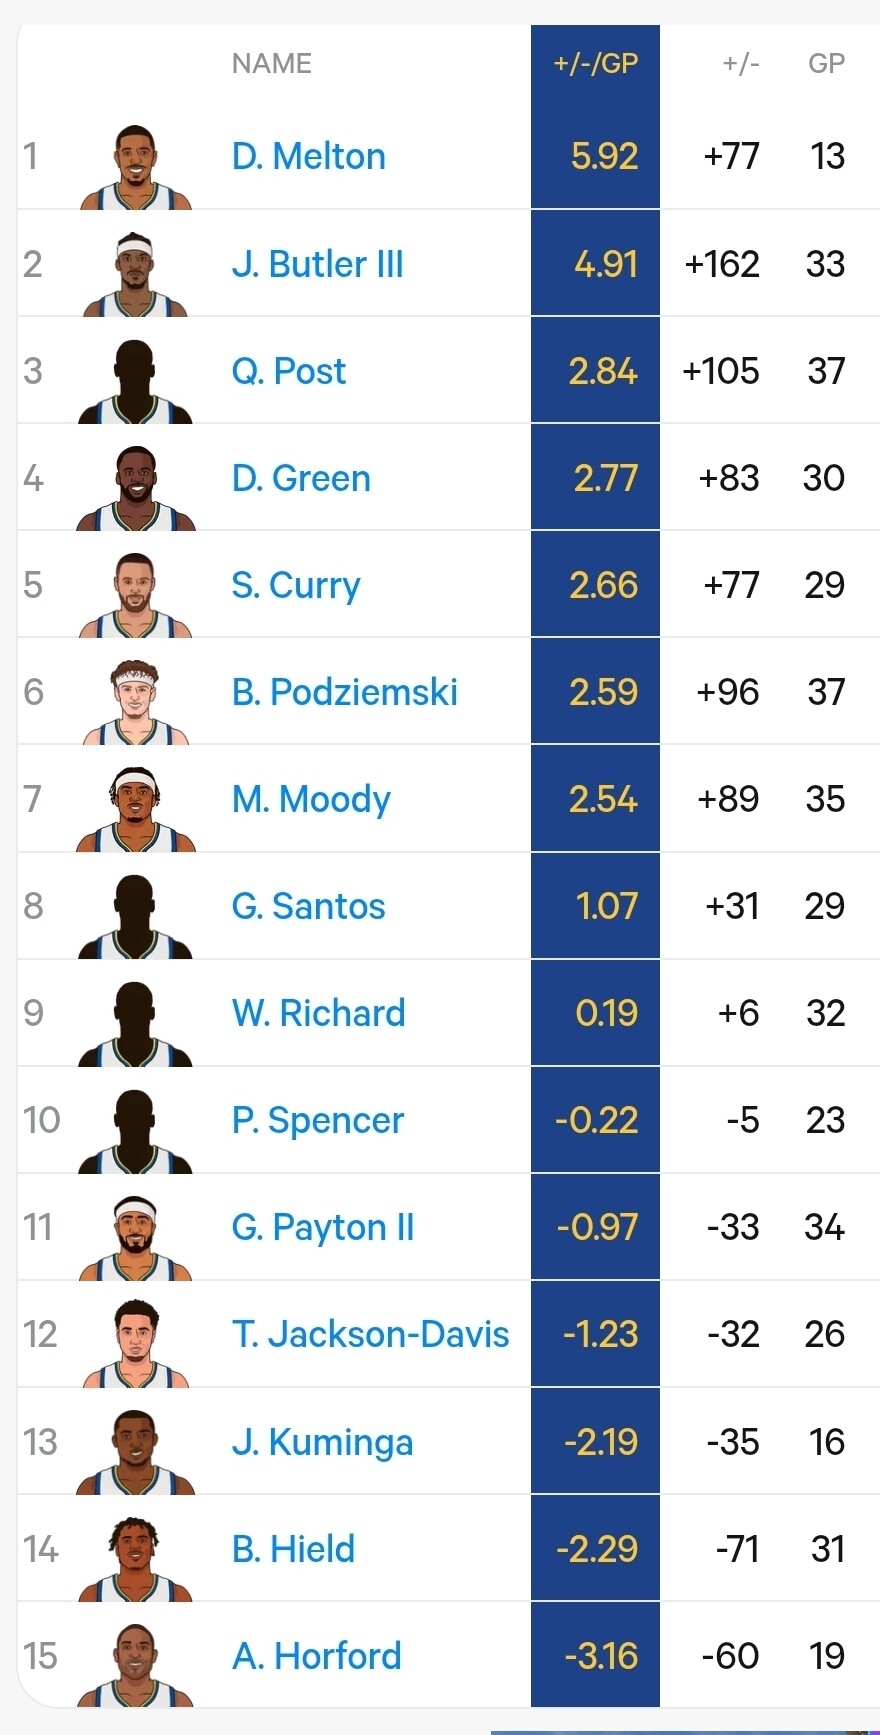Open the silhouette avatar for Q. Post

click(136, 381)
